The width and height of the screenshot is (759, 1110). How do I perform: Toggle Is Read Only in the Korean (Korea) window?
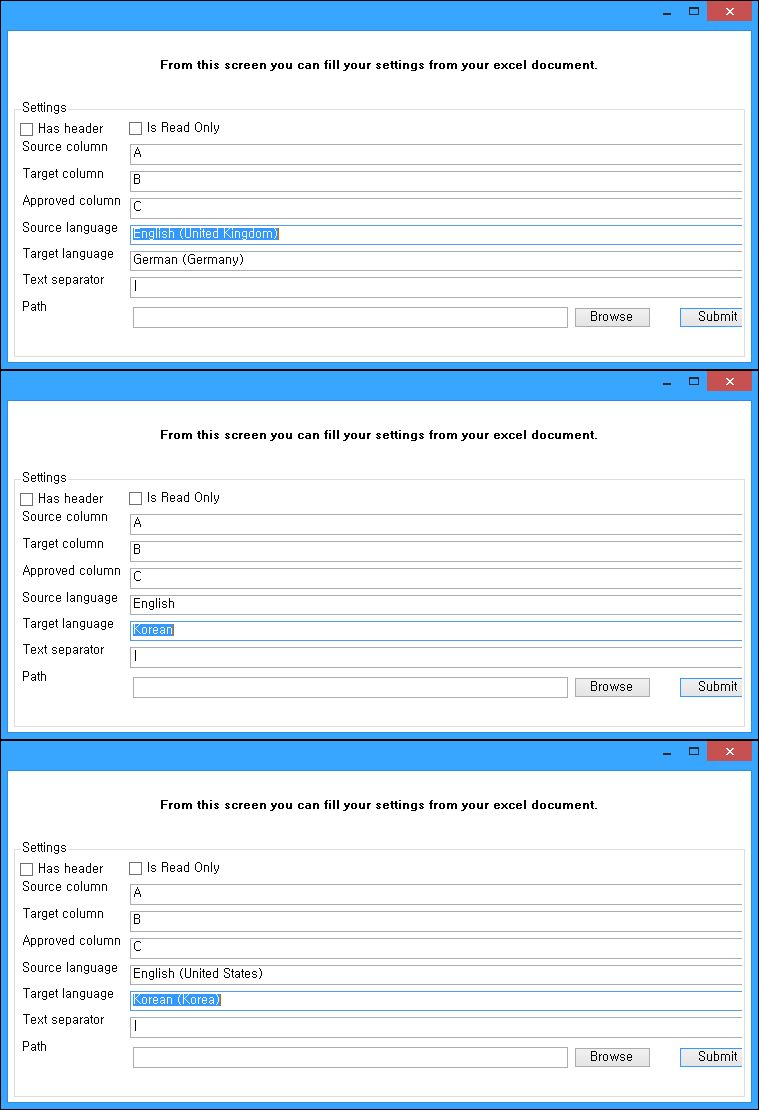pos(136,869)
